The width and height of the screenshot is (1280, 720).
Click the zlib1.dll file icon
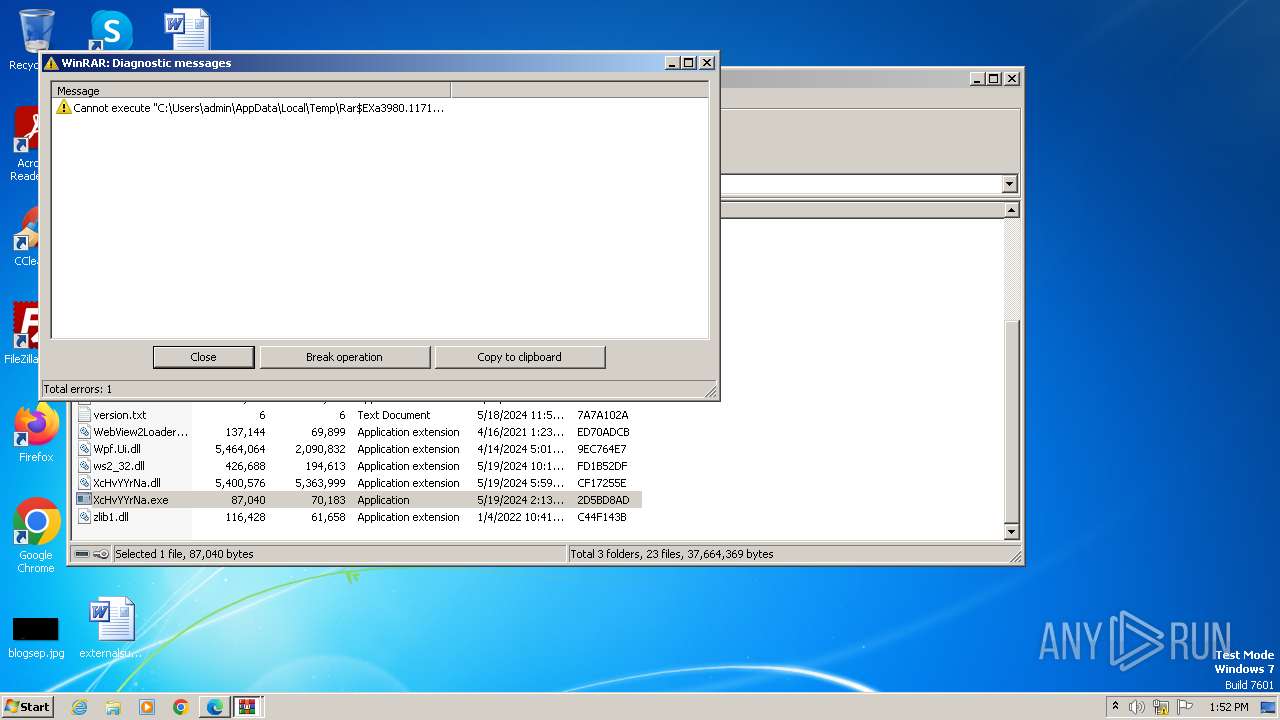tap(84, 517)
